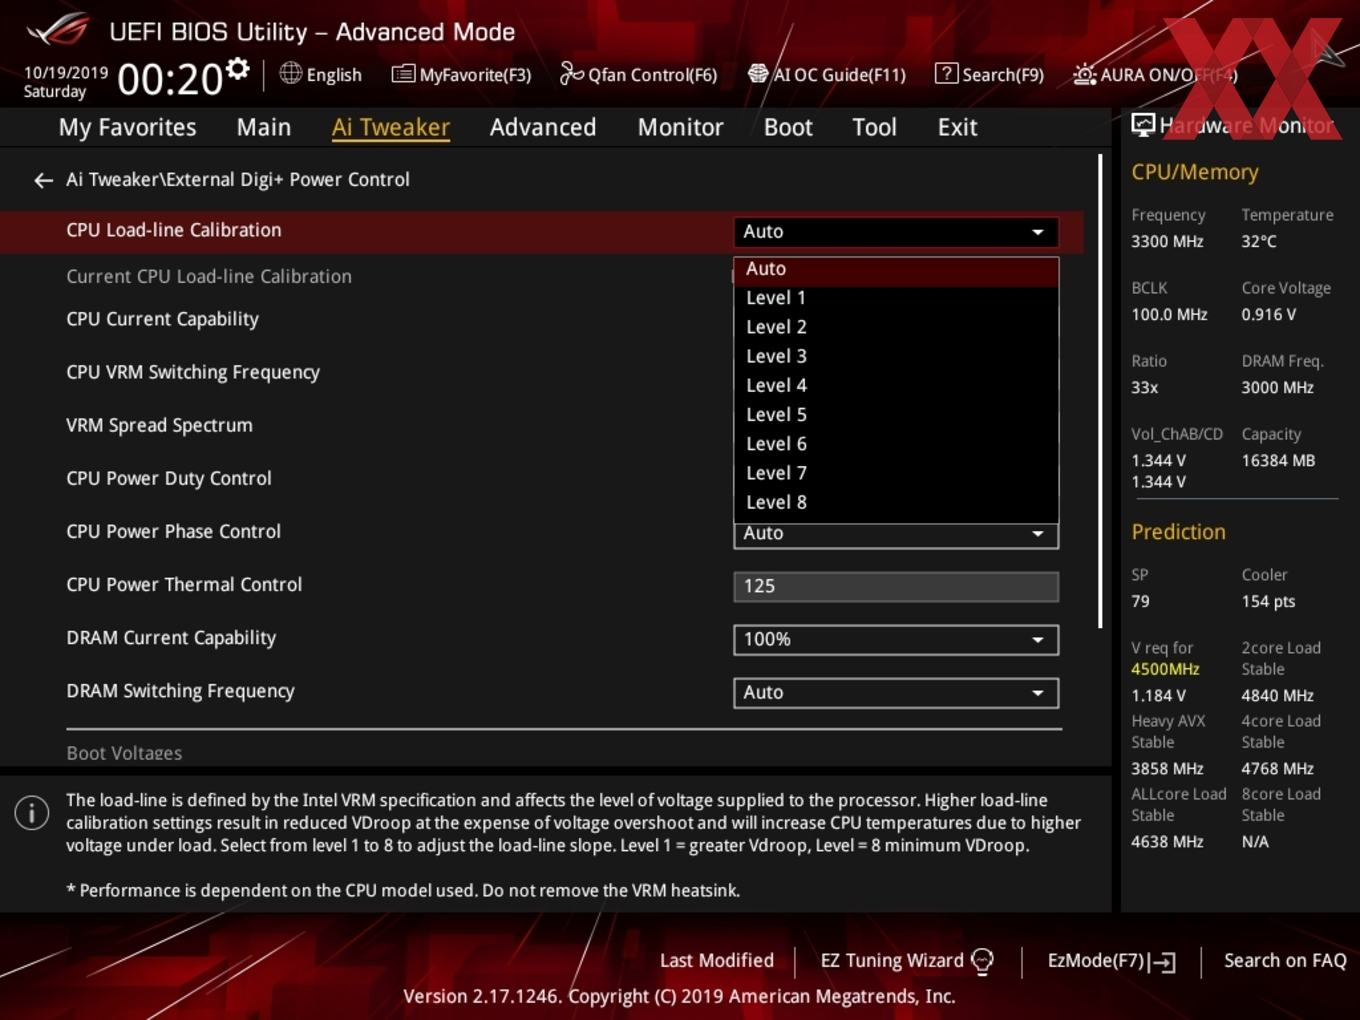Click the Hardware Monitor screen icon
The image size is (1360, 1020).
[1143, 125]
